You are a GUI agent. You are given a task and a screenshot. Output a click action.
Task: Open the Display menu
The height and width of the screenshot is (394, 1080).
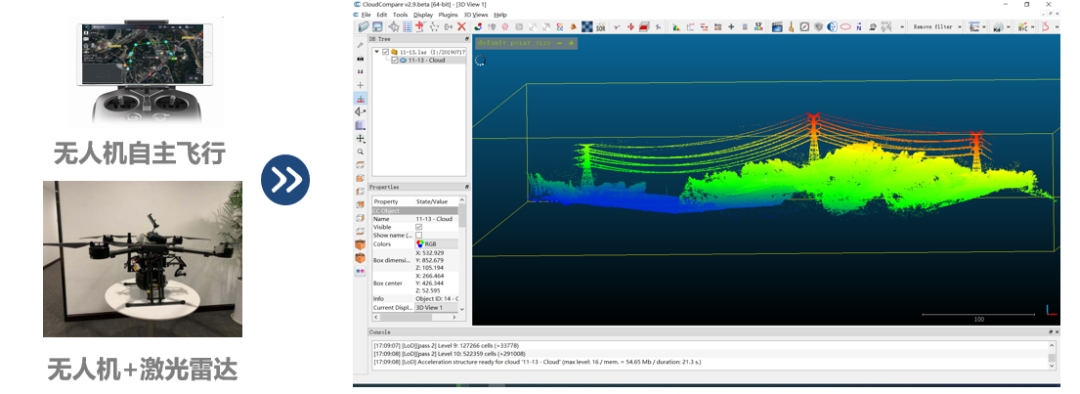pyautogui.click(x=423, y=14)
